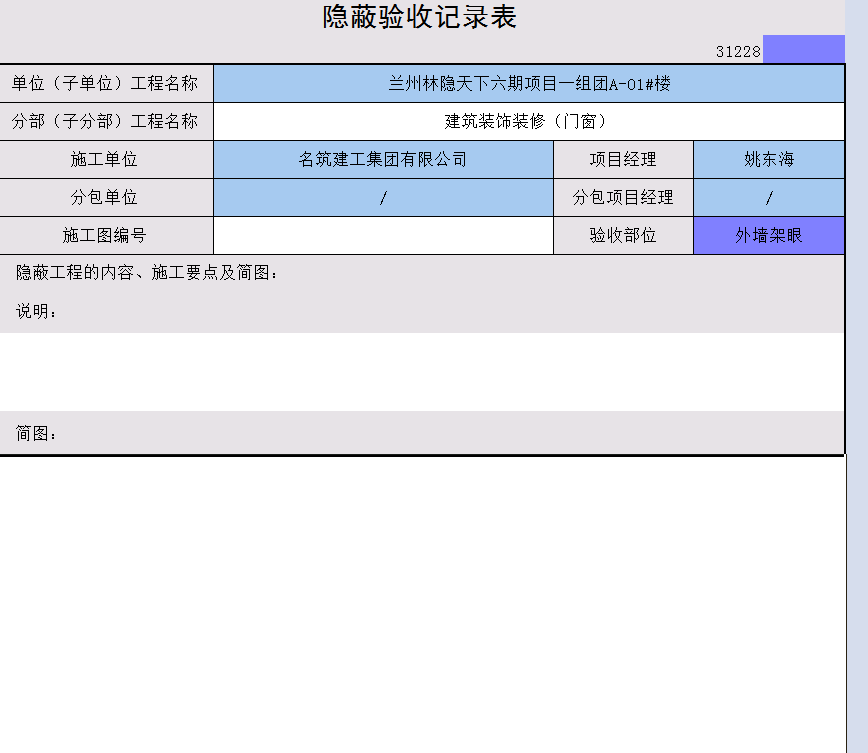Viewport: 868px width, 753px height.
Task: Click the 验收部位 label cell
Action: [x=623, y=236]
